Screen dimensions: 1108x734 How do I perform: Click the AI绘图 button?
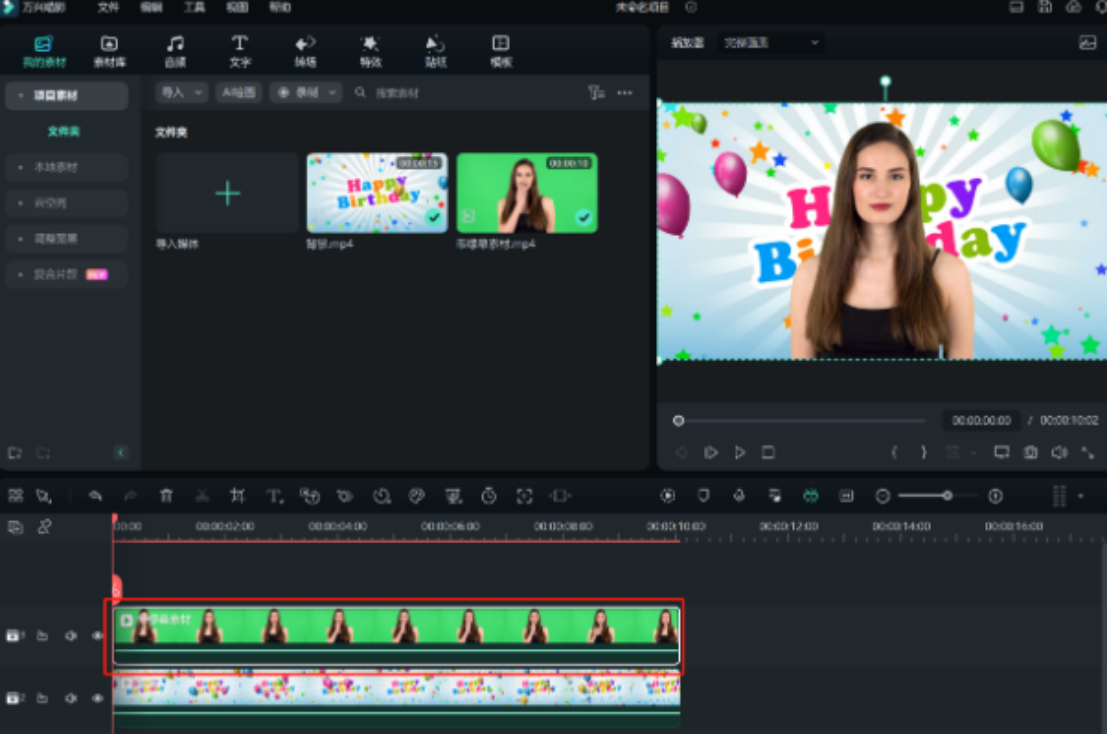coord(239,92)
